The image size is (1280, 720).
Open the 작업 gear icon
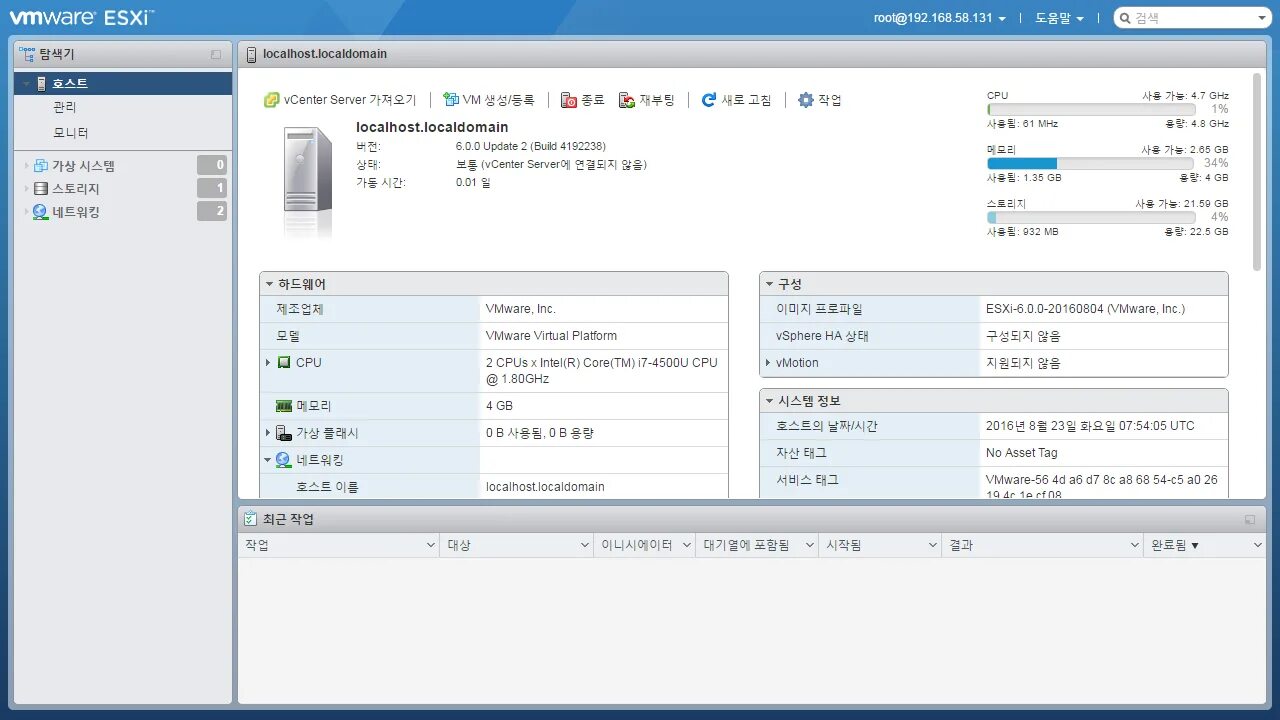point(806,100)
